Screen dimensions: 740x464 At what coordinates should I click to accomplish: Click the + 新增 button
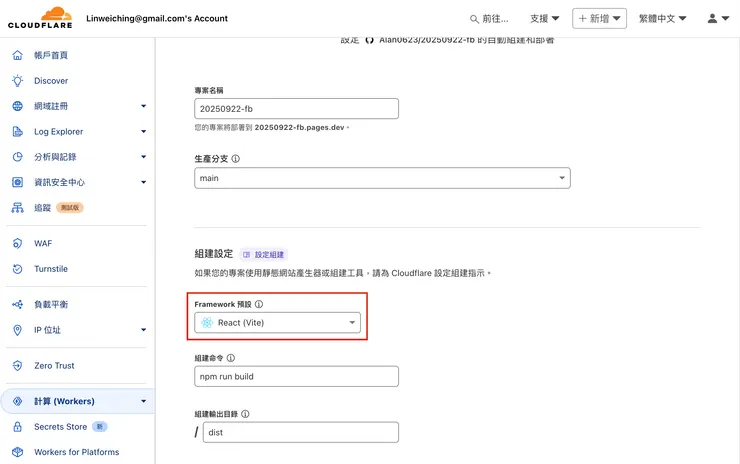pos(599,18)
